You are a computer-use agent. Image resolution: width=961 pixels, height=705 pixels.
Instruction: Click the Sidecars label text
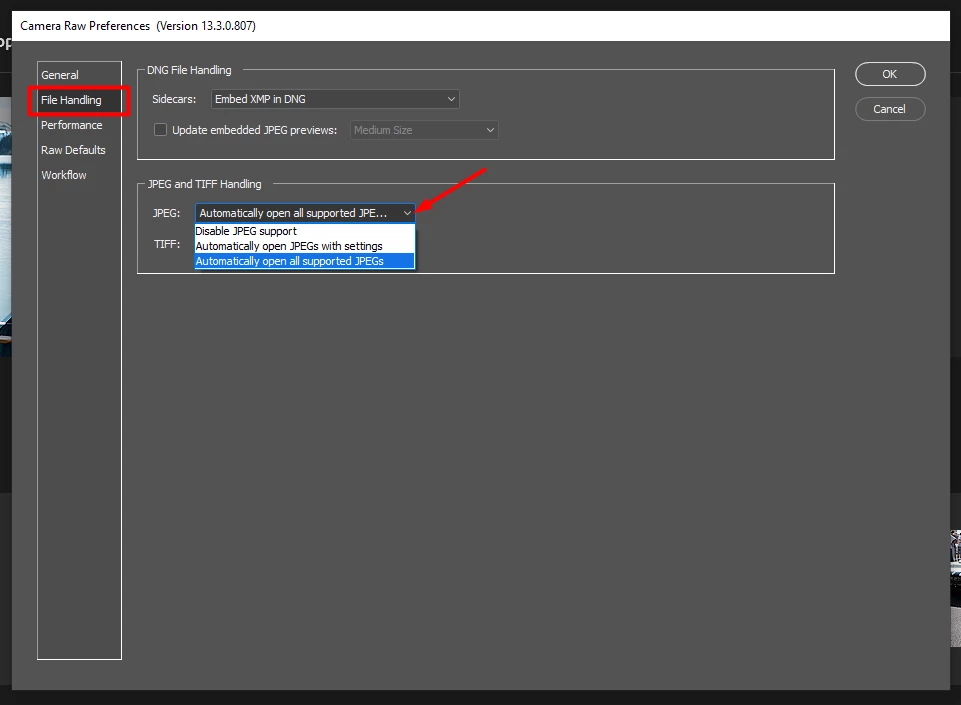pos(174,99)
